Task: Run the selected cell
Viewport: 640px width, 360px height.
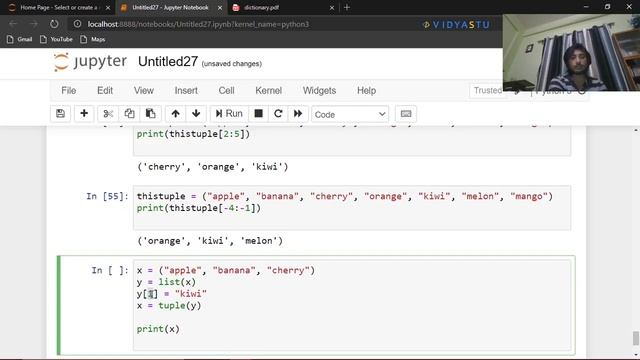Action: point(229,113)
